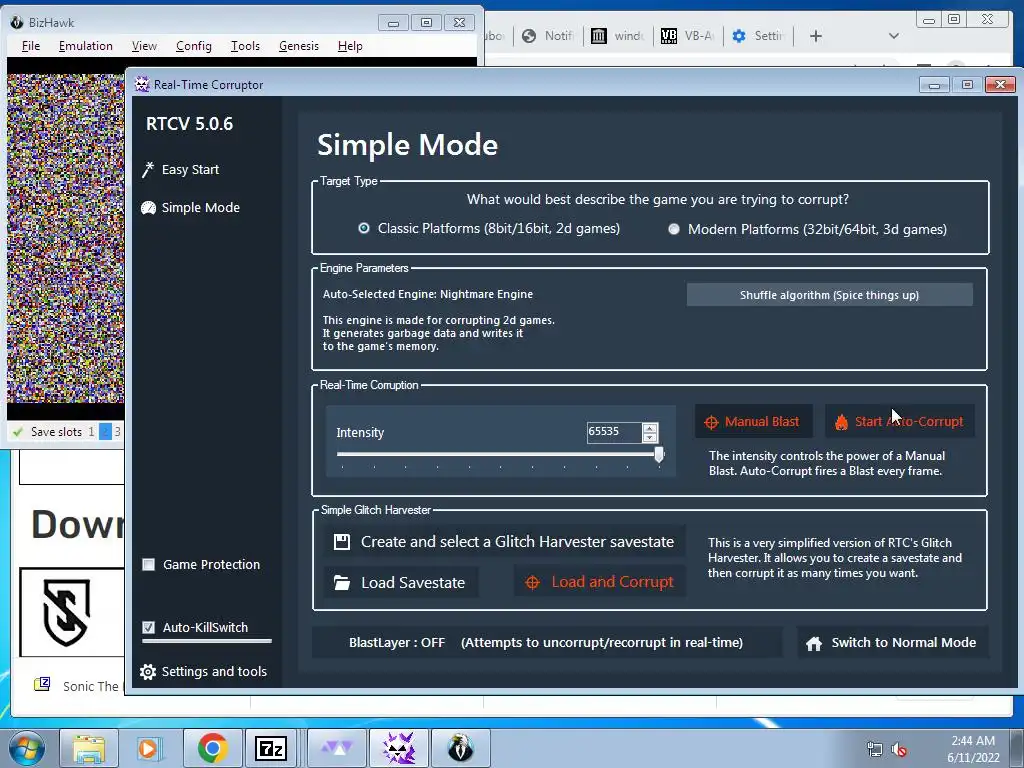Open the BizHawk View menu

click(x=144, y=46)
